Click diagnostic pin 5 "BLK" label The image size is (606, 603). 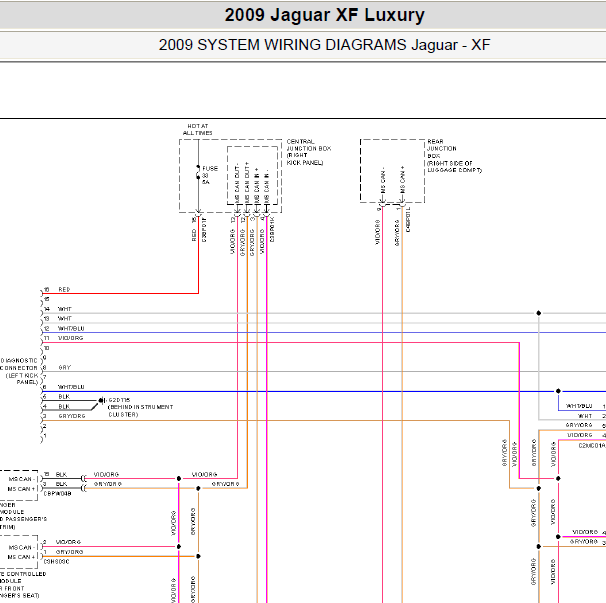tap(64, 397)
